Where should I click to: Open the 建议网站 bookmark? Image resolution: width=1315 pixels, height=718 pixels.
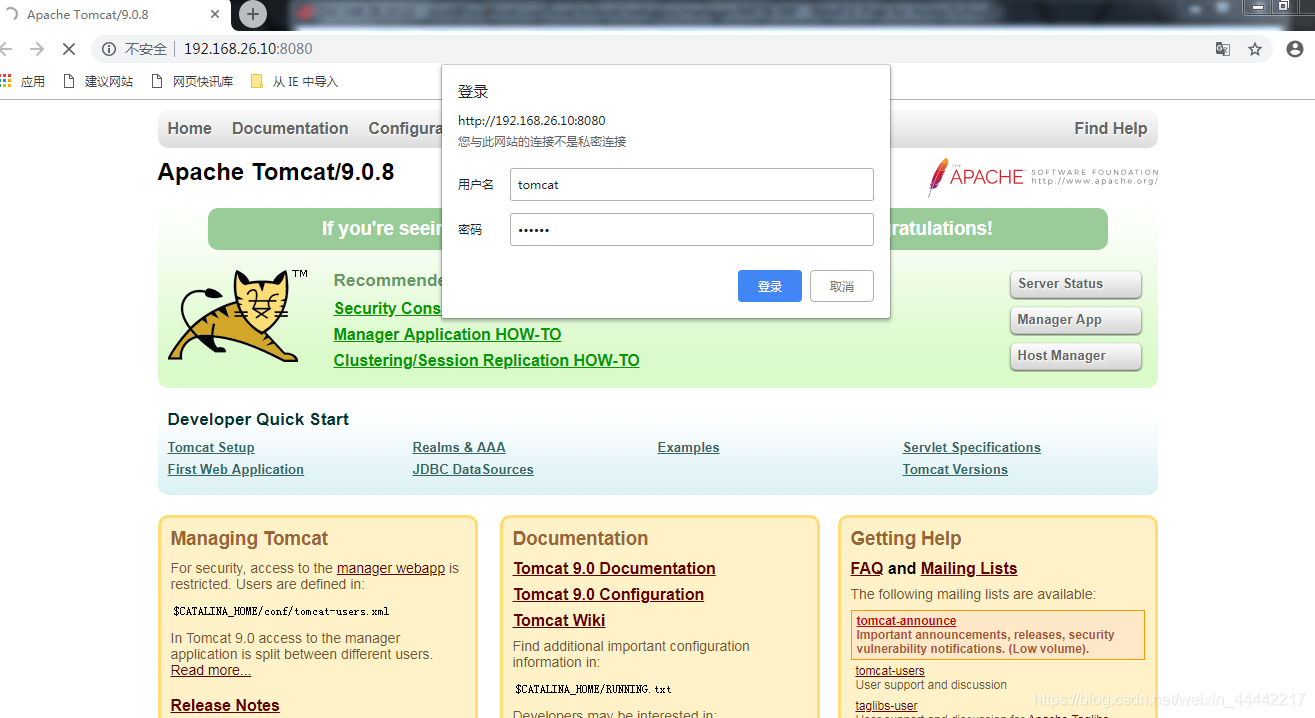click(x=98, y=81)
